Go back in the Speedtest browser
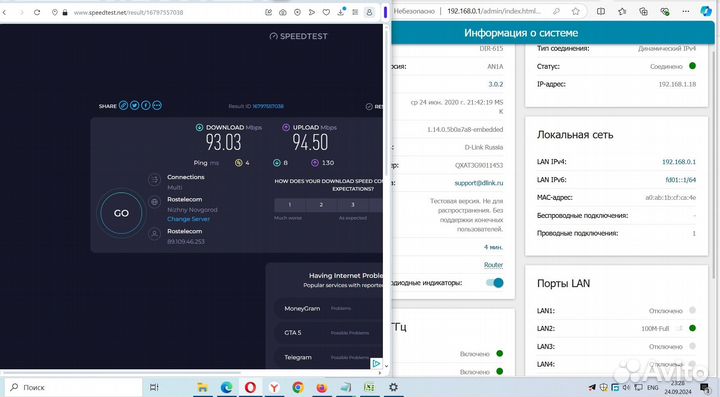 [x=4, y=12]
